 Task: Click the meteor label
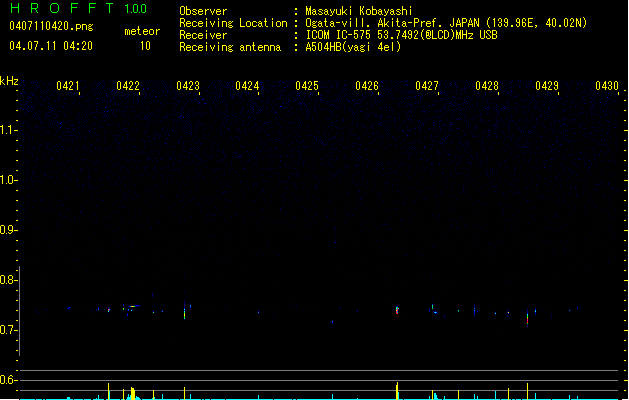coord(142,31)
